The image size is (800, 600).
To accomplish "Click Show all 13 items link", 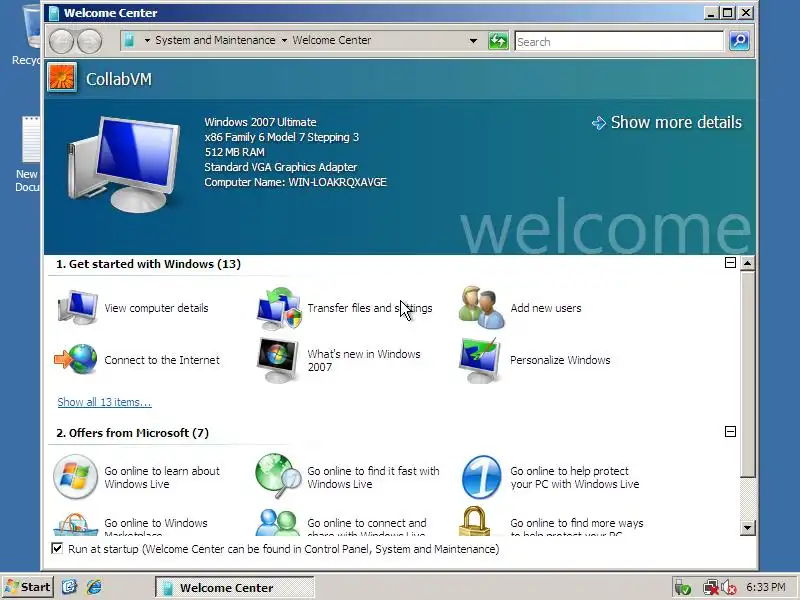I will point(104,402).
